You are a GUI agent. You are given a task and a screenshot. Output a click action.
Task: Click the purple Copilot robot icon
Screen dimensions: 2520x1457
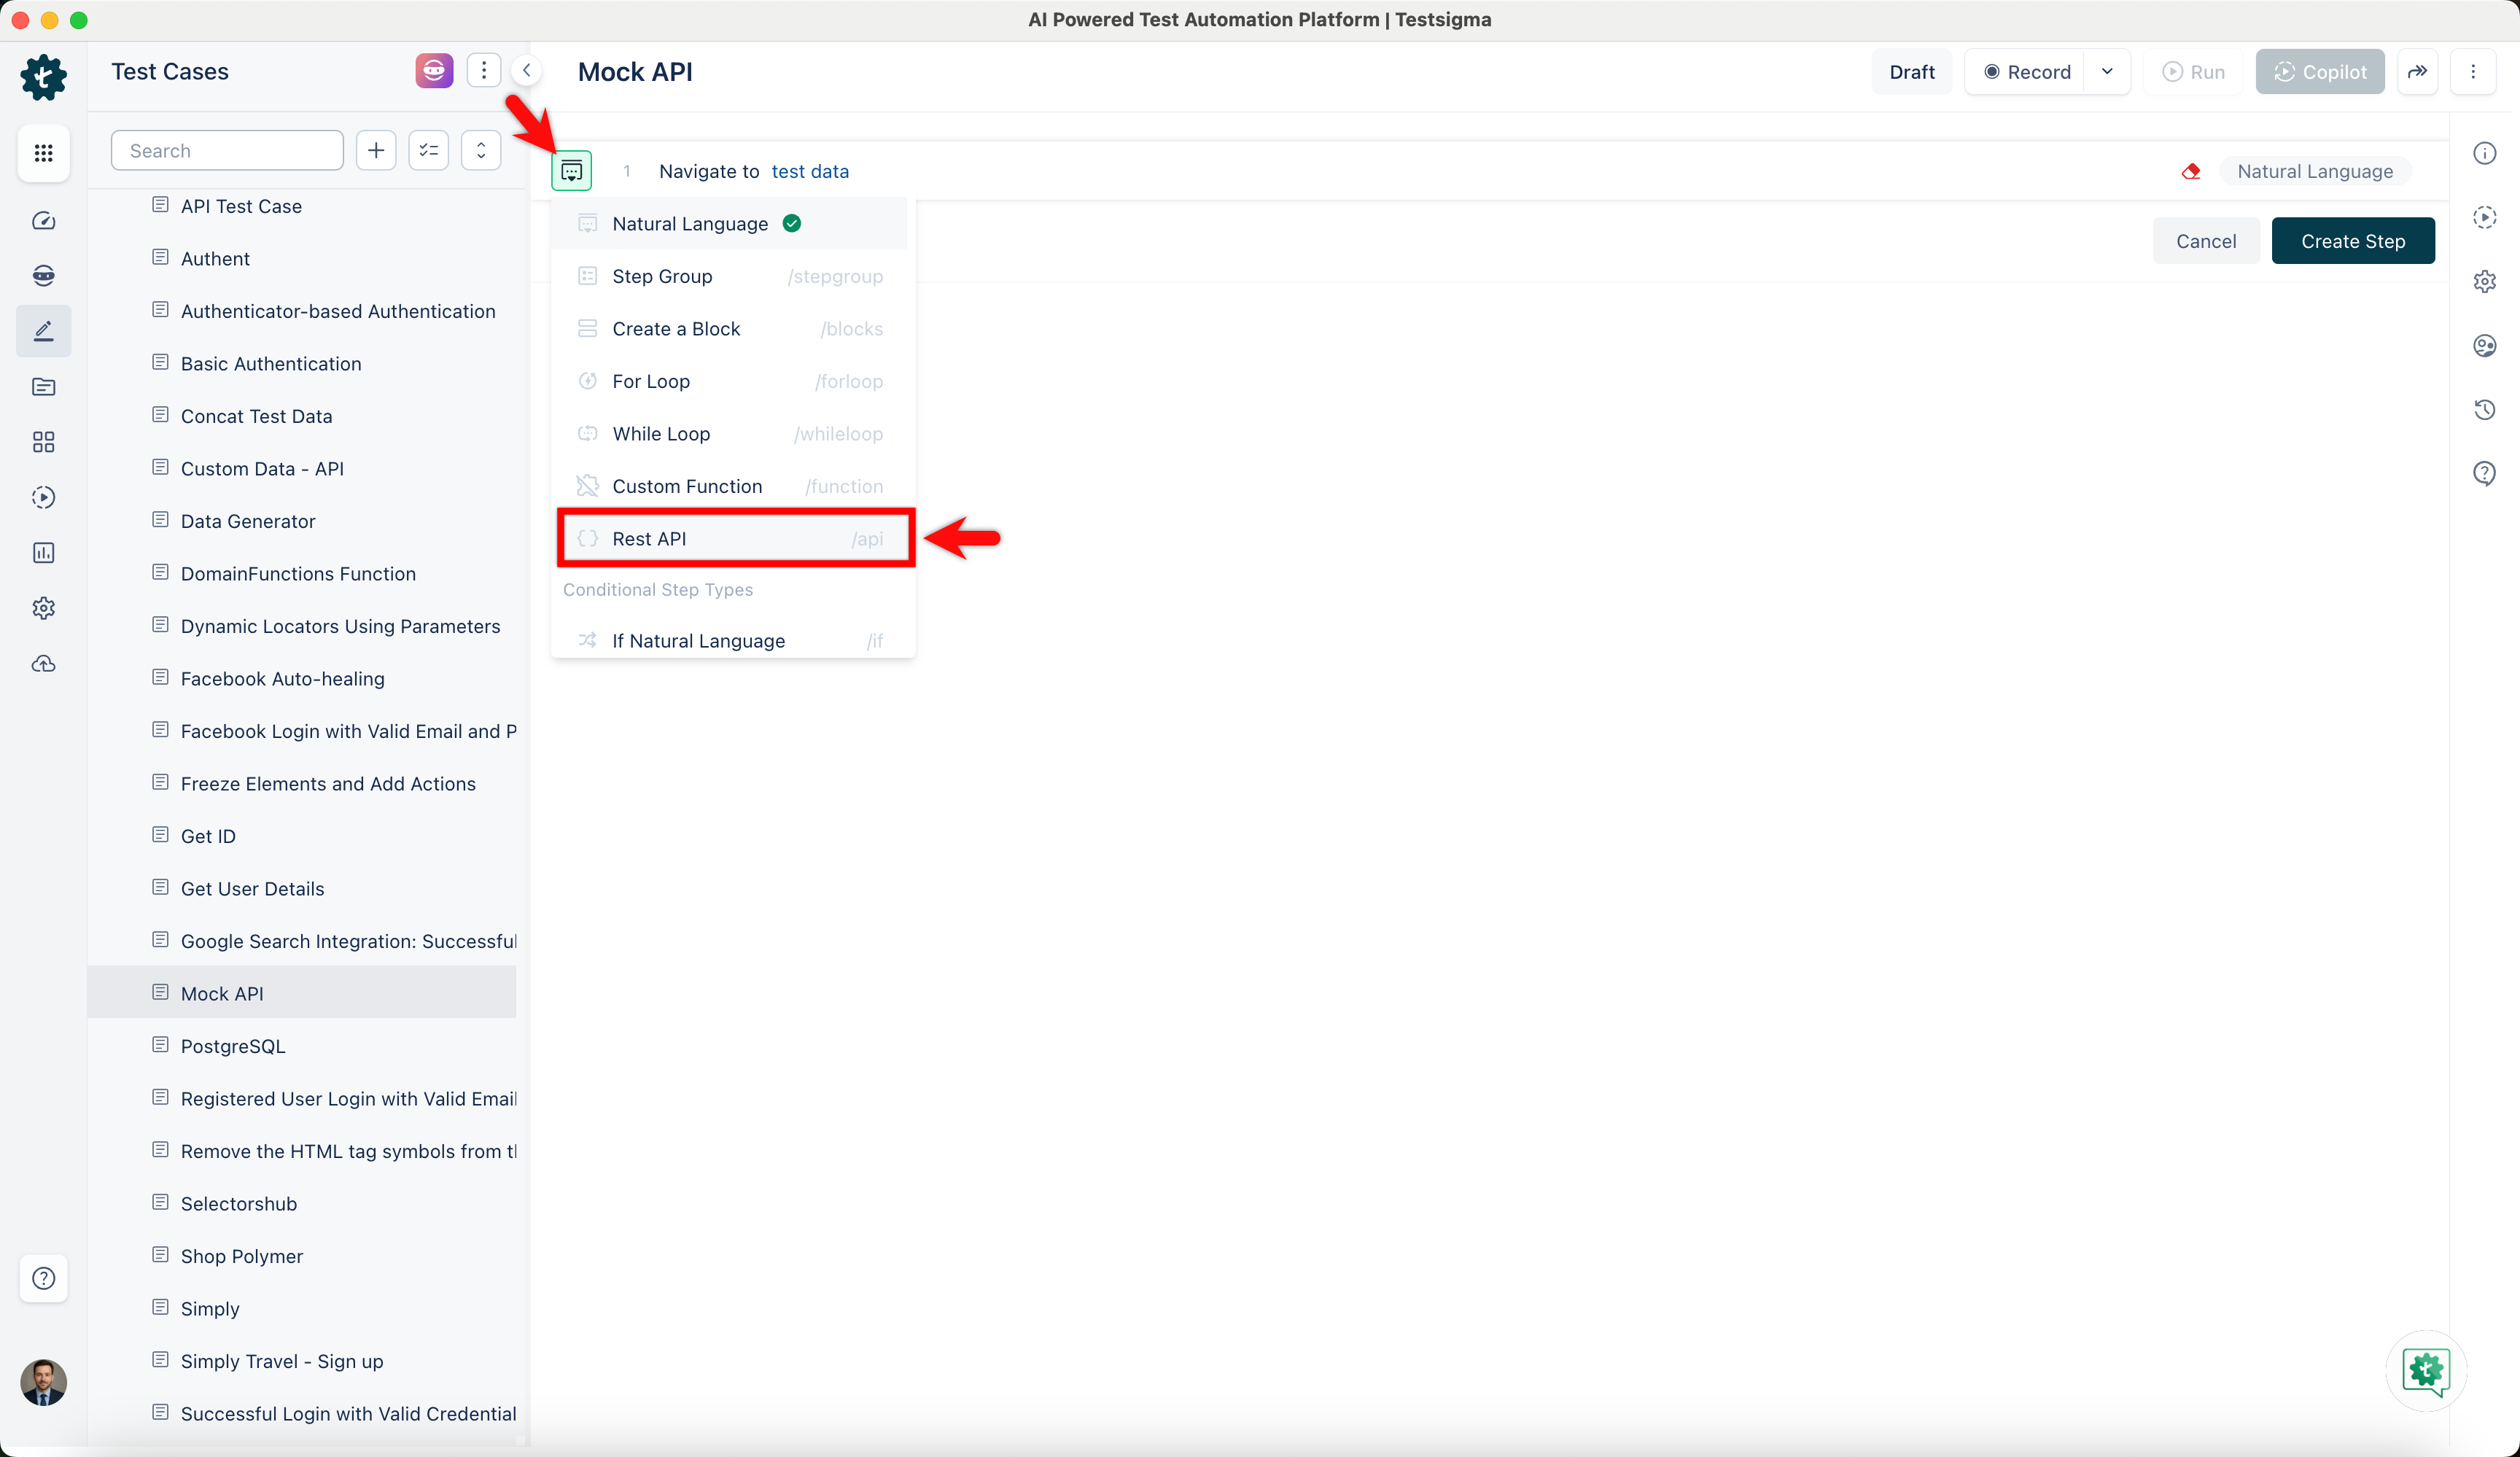(x=434, y=71)
